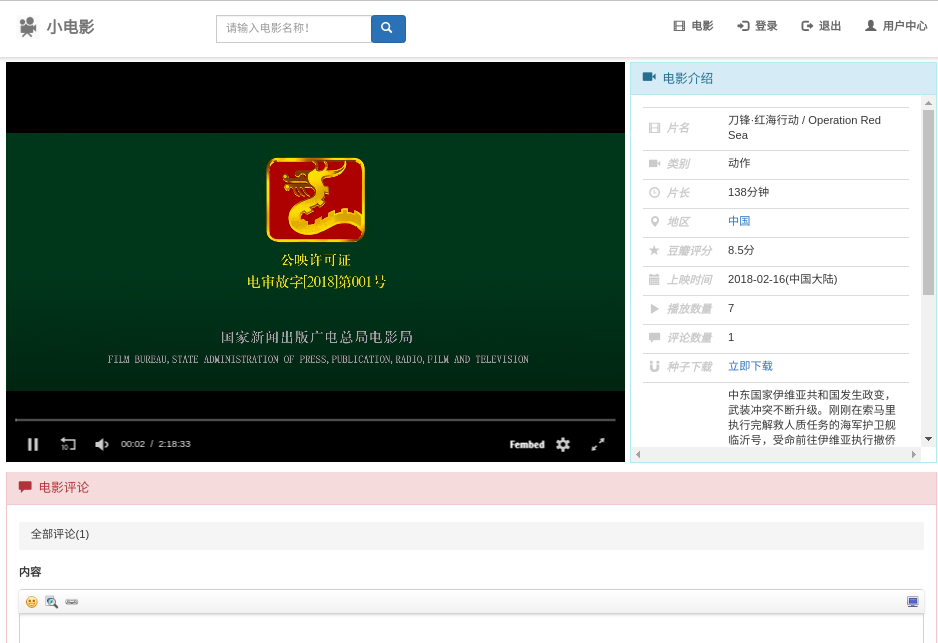Click the red comment bubble icon
The height and width of the screenshot is (643, 938).
click(25, 487)
